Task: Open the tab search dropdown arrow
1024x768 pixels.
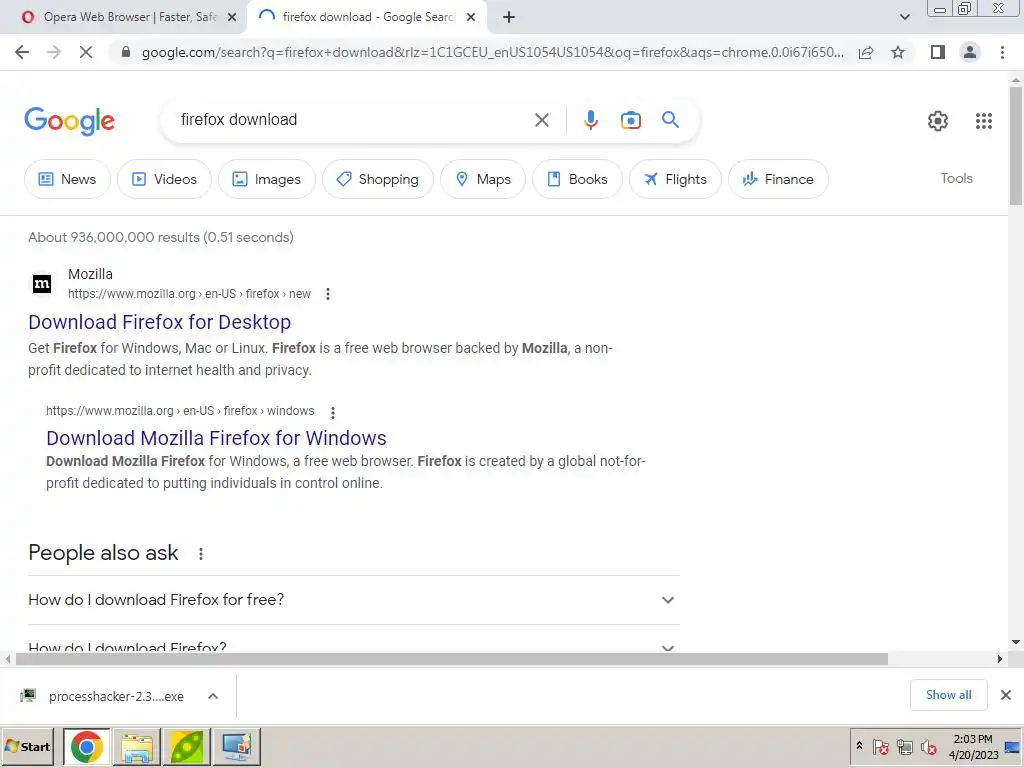Action: [904, 17]
